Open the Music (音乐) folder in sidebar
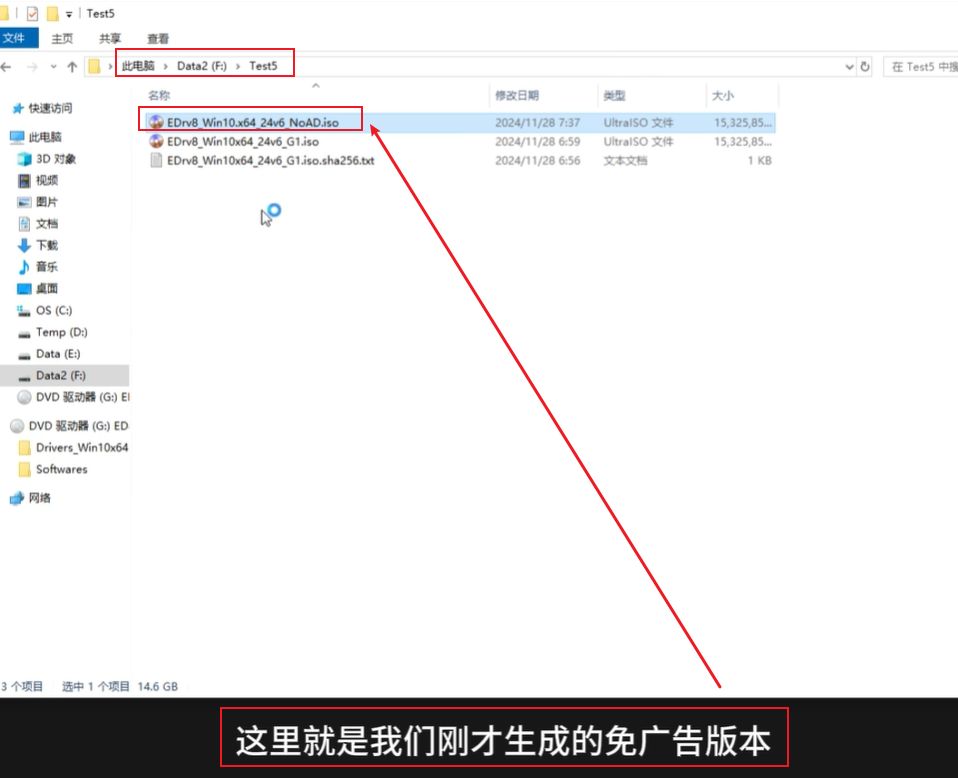Image resolution: width=958 pixels, height=778 pixels. tap(46, 267)
